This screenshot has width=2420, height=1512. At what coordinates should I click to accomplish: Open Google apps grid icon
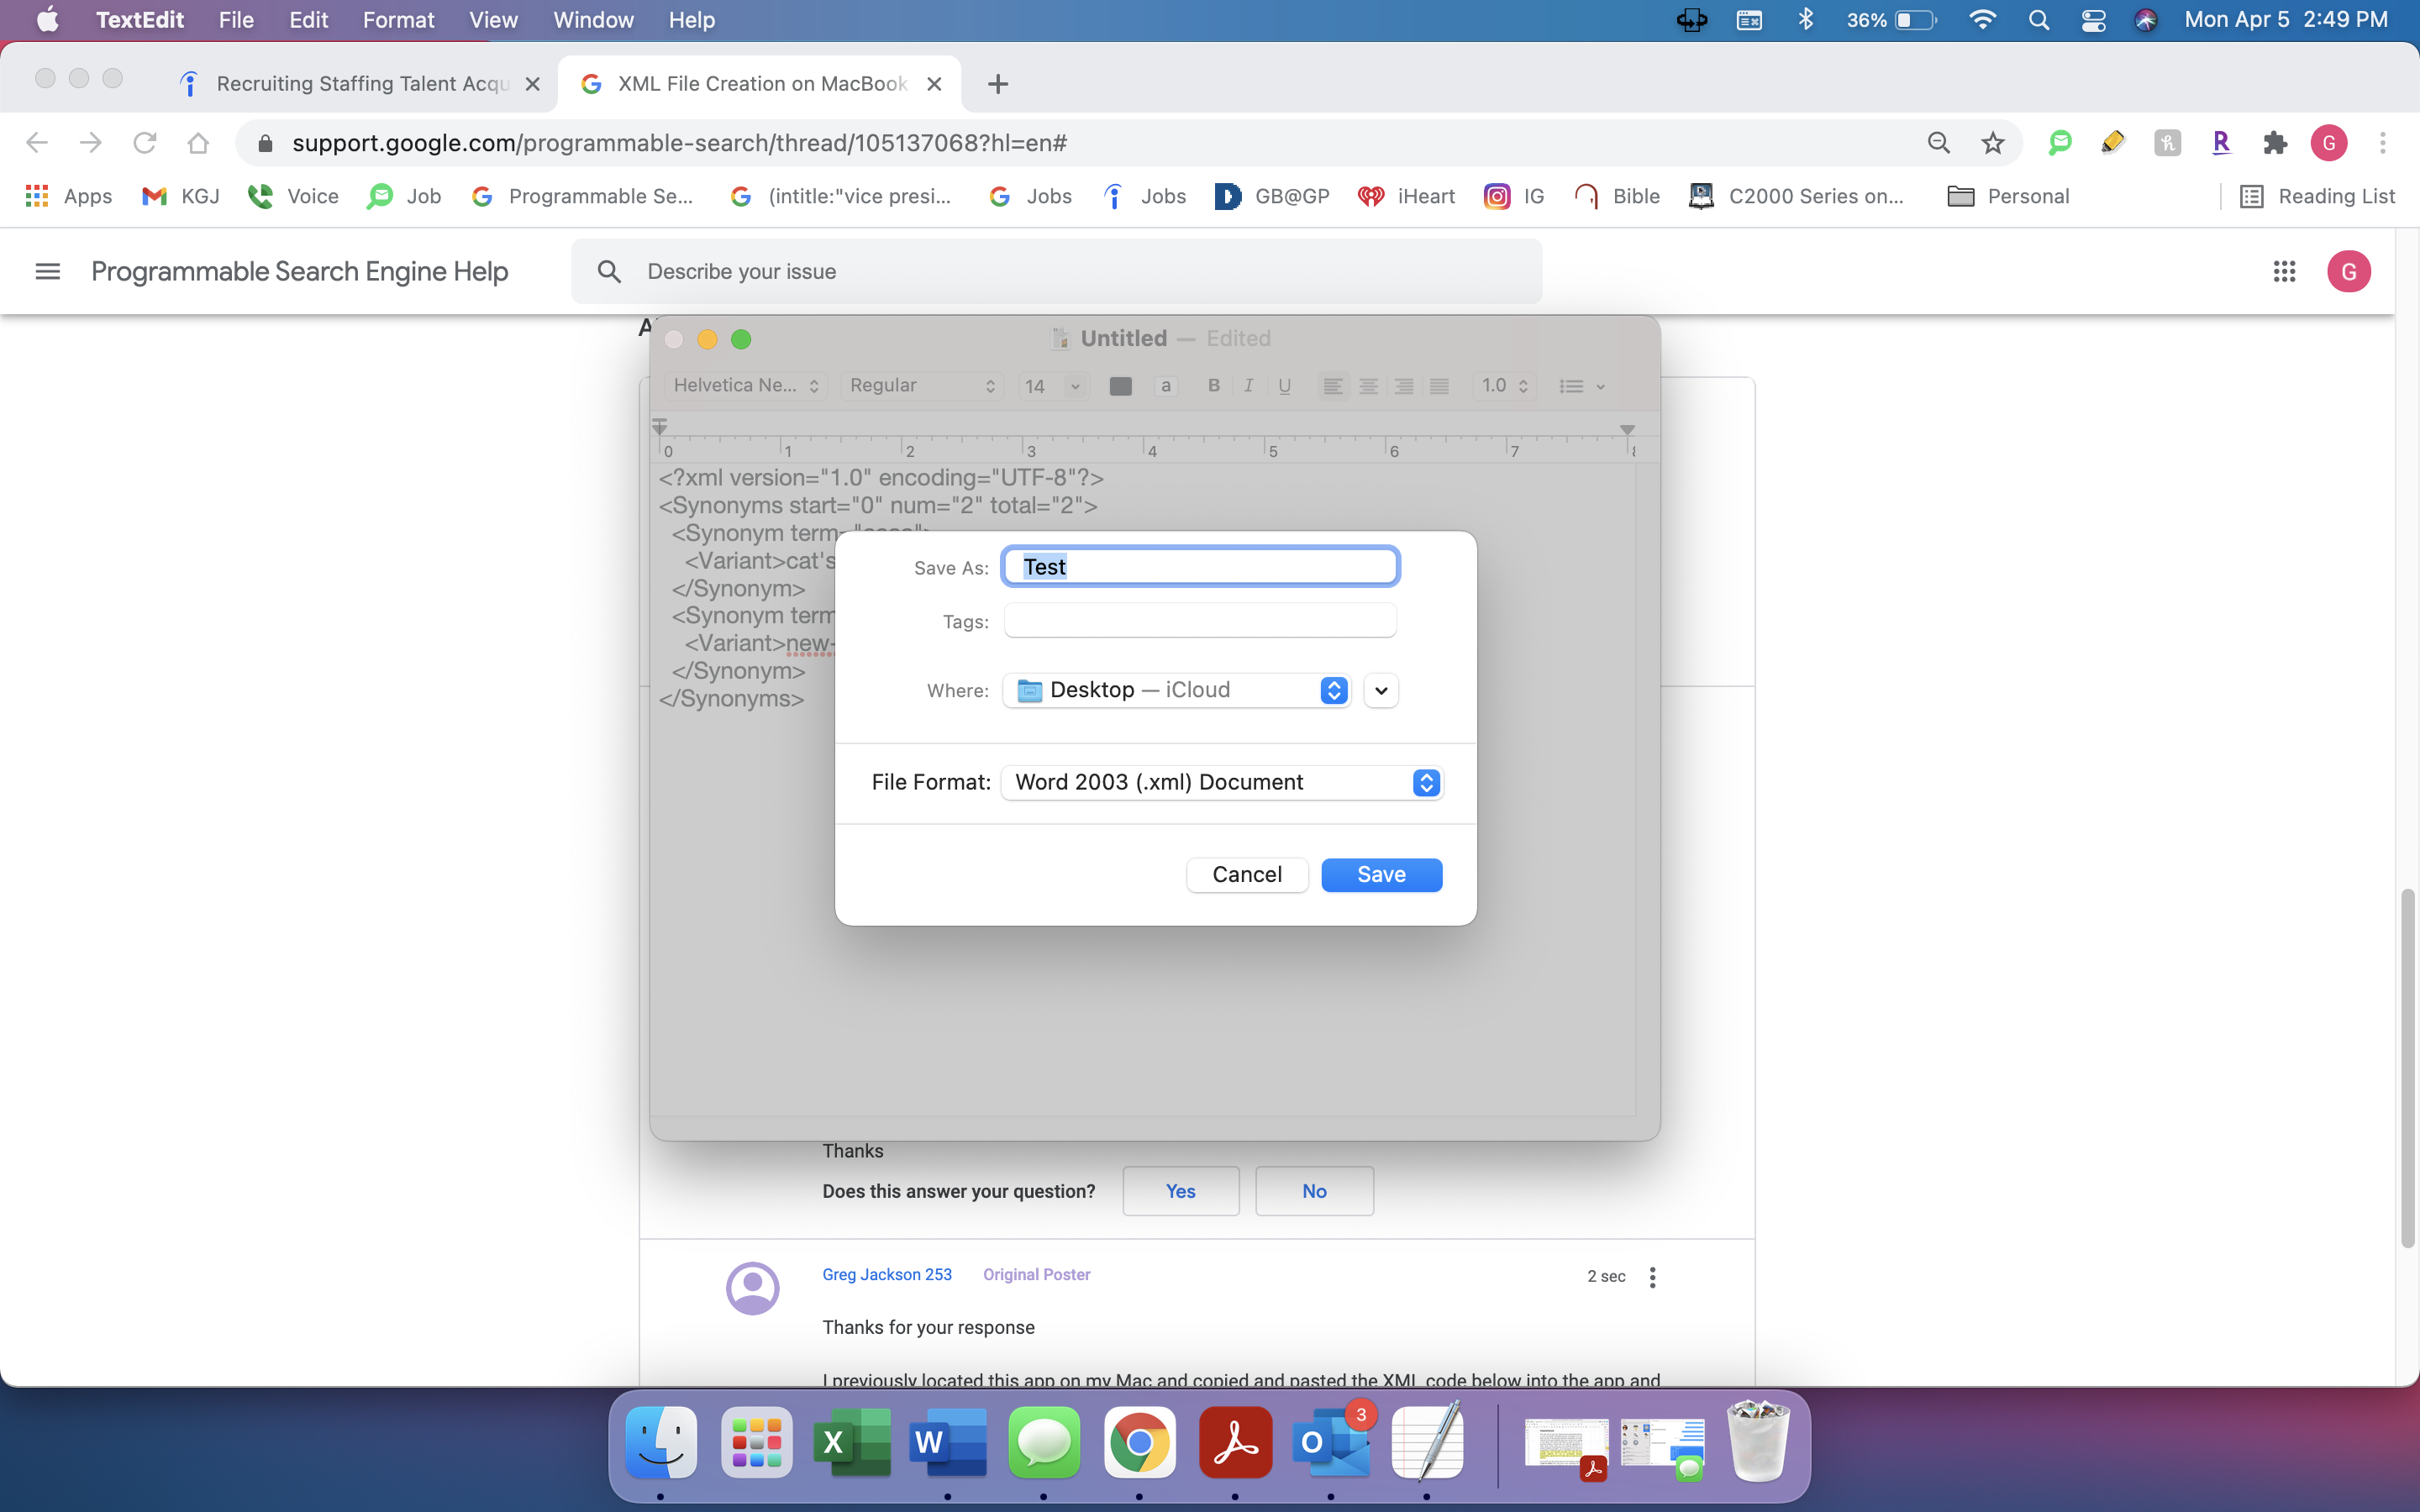(2283, 271)
